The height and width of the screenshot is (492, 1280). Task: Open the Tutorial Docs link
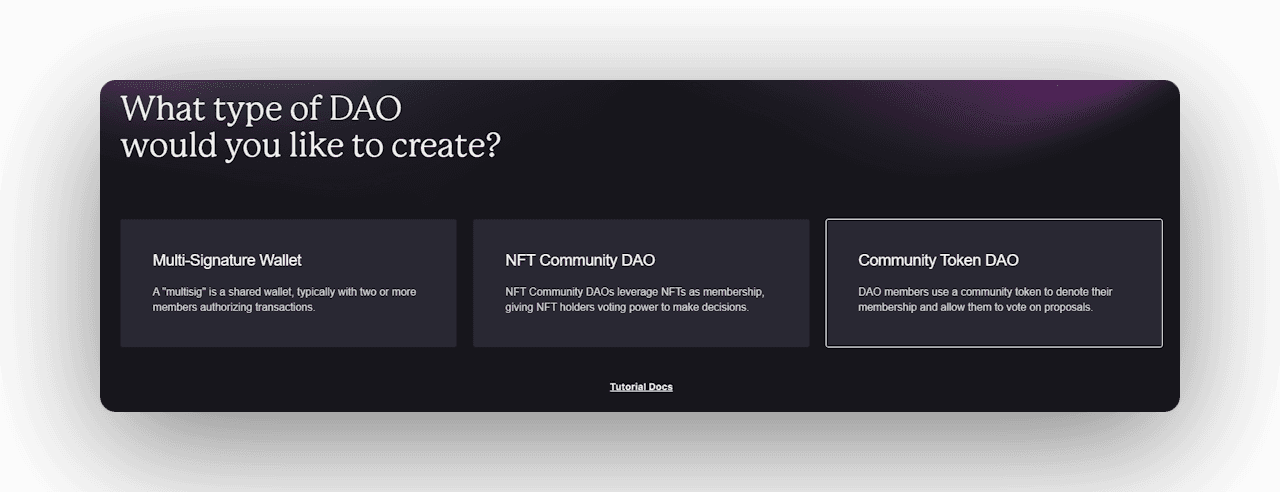641,387
